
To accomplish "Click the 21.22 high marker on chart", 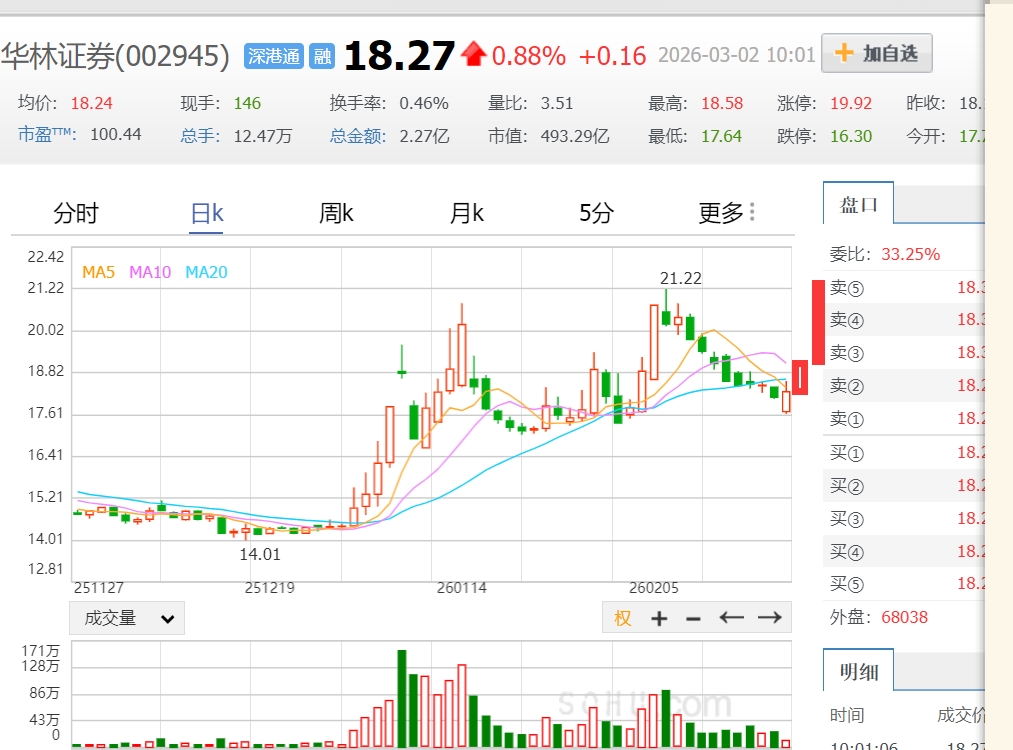I will pyautogui.click(x=680, y=278).
